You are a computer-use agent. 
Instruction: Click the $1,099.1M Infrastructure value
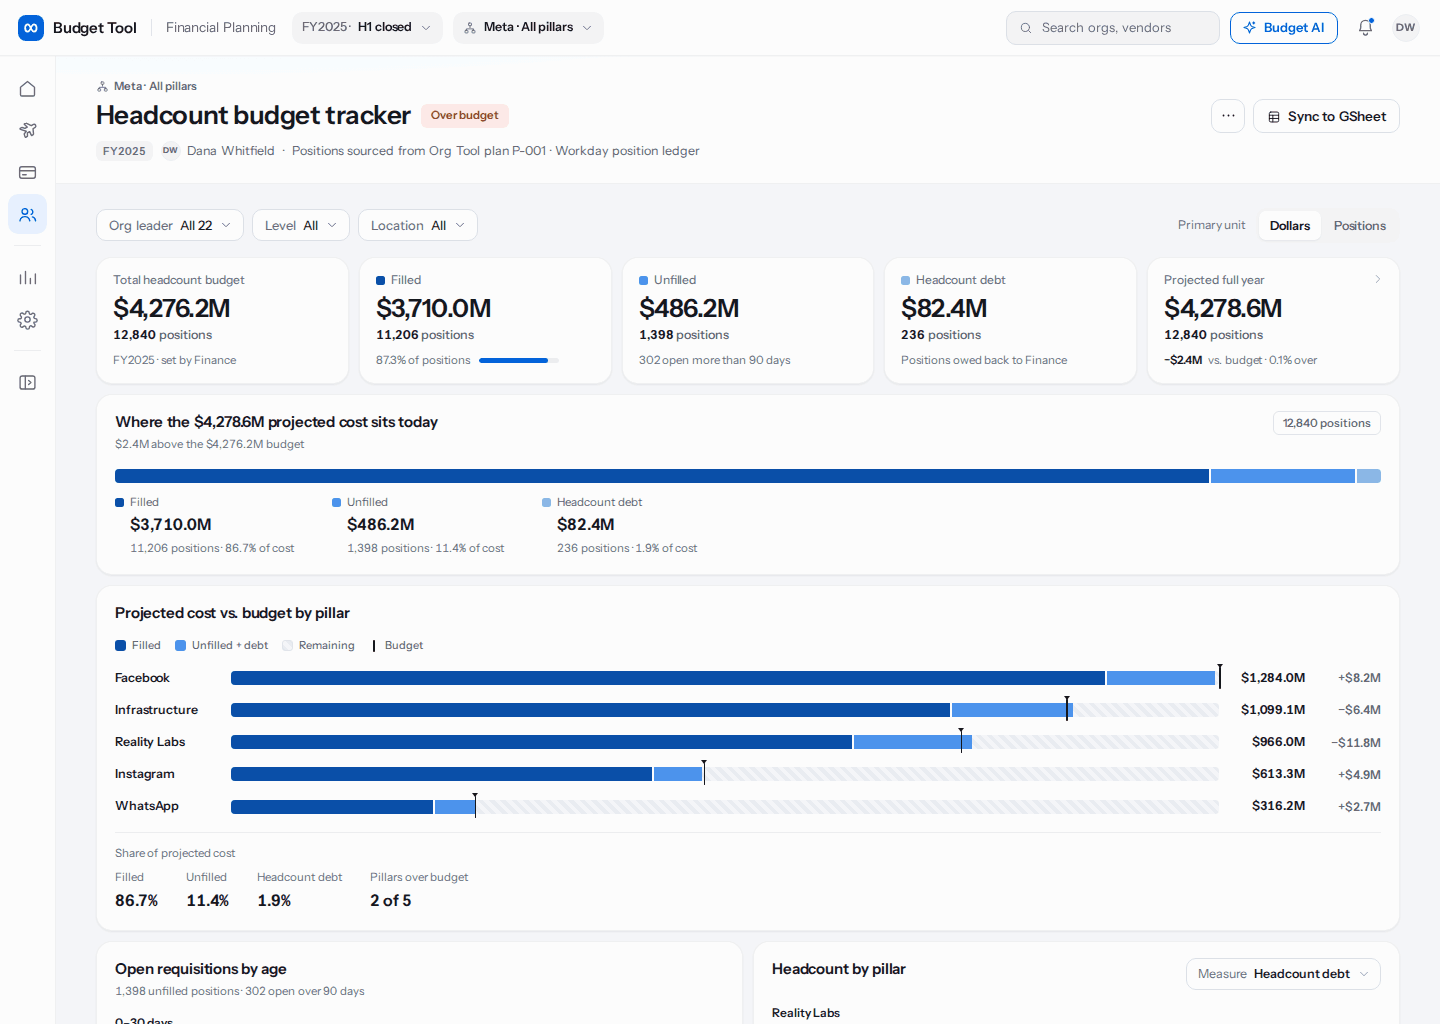coord(1273,710)
